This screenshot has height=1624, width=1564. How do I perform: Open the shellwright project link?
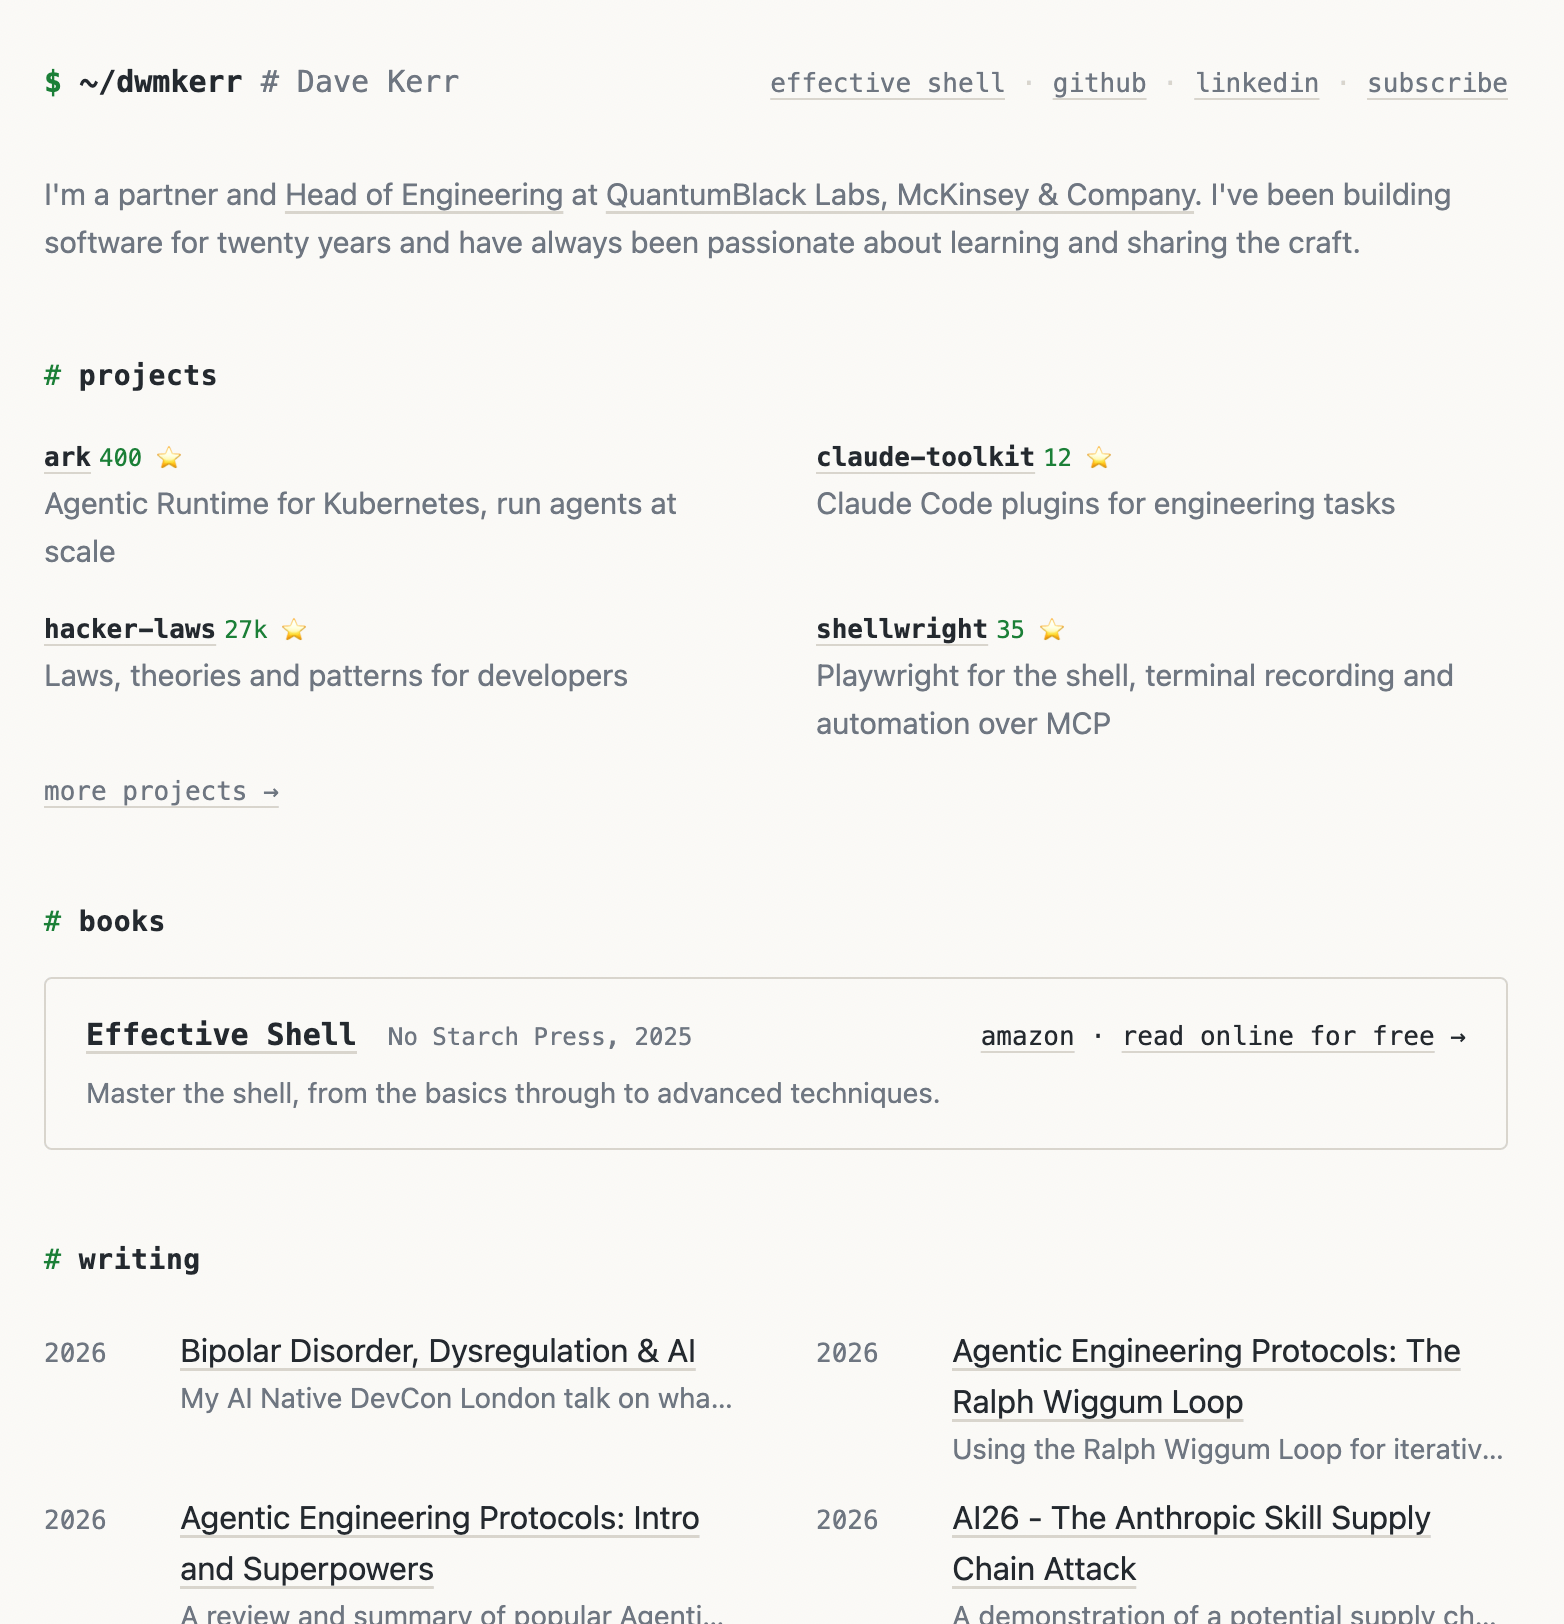tap(902, 629)
